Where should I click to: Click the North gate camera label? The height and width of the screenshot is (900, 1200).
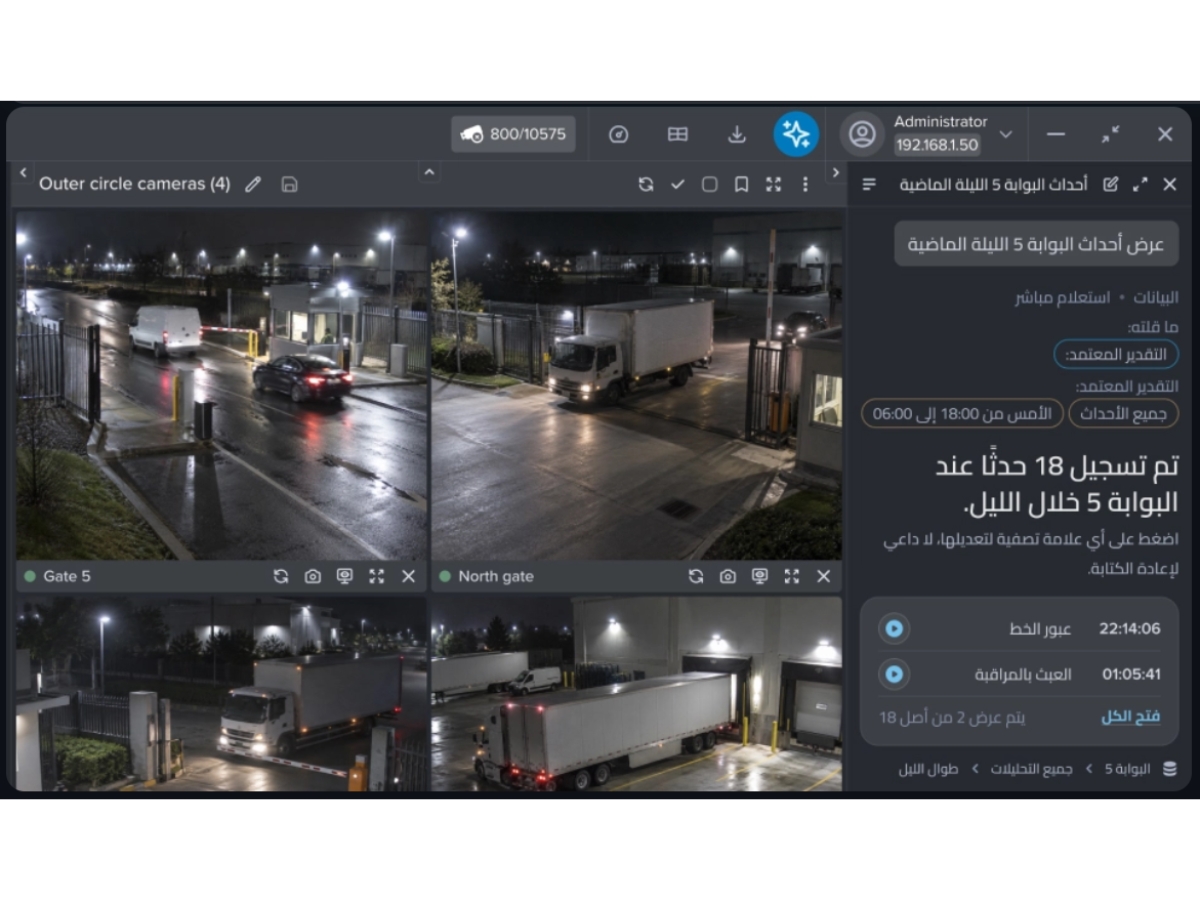coord(496,576)
